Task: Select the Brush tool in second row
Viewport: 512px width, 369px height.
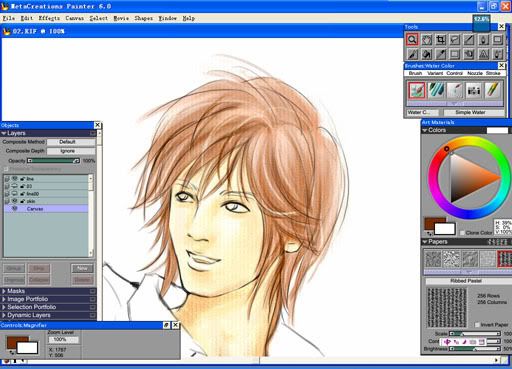Action: [x=412, y=54]
